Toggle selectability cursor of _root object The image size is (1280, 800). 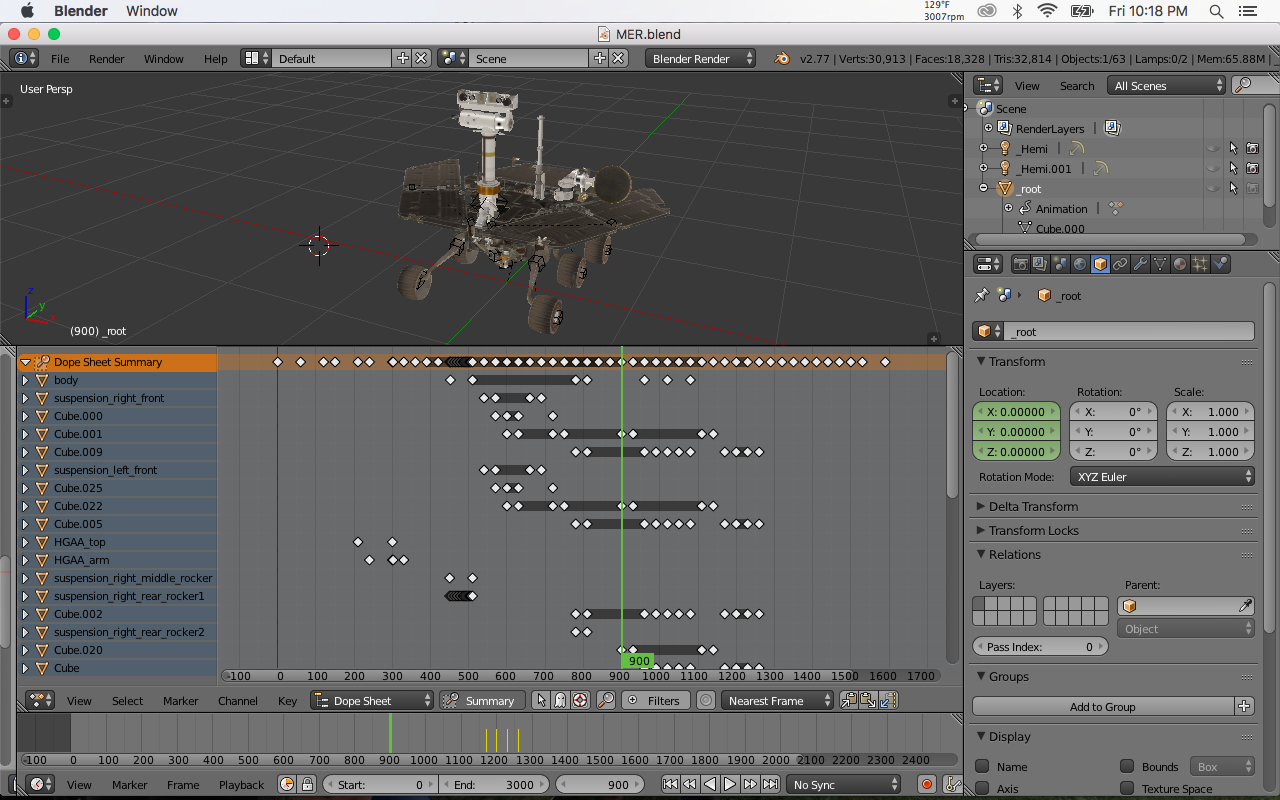[x=1233, y=189]
